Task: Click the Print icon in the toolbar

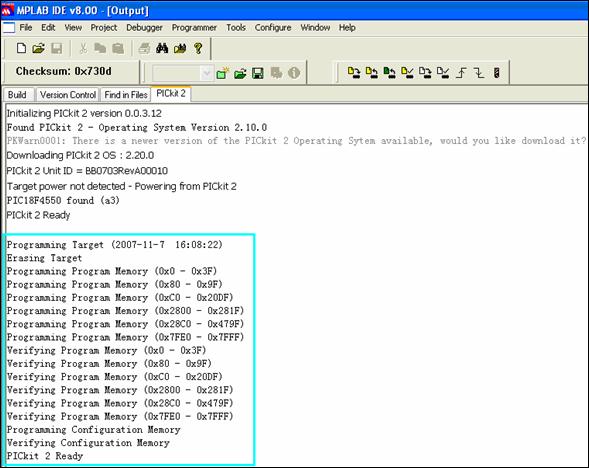Action: (144, 48)
